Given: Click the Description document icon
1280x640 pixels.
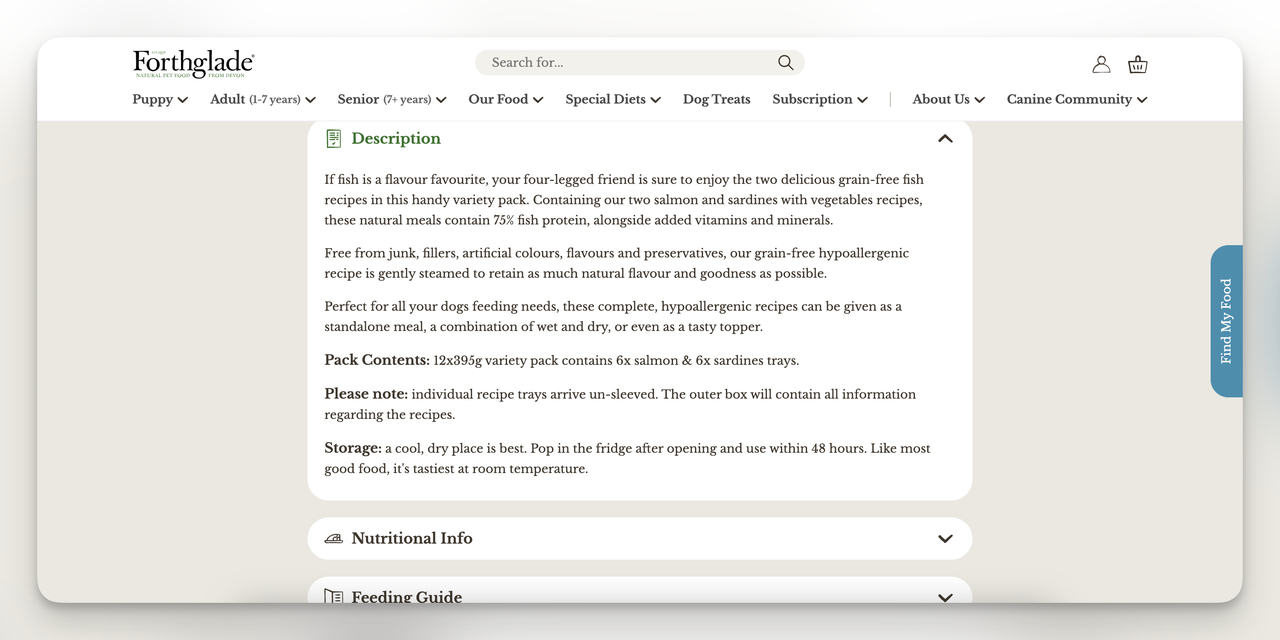Looking at the screenshot, I should pos(334,139).
